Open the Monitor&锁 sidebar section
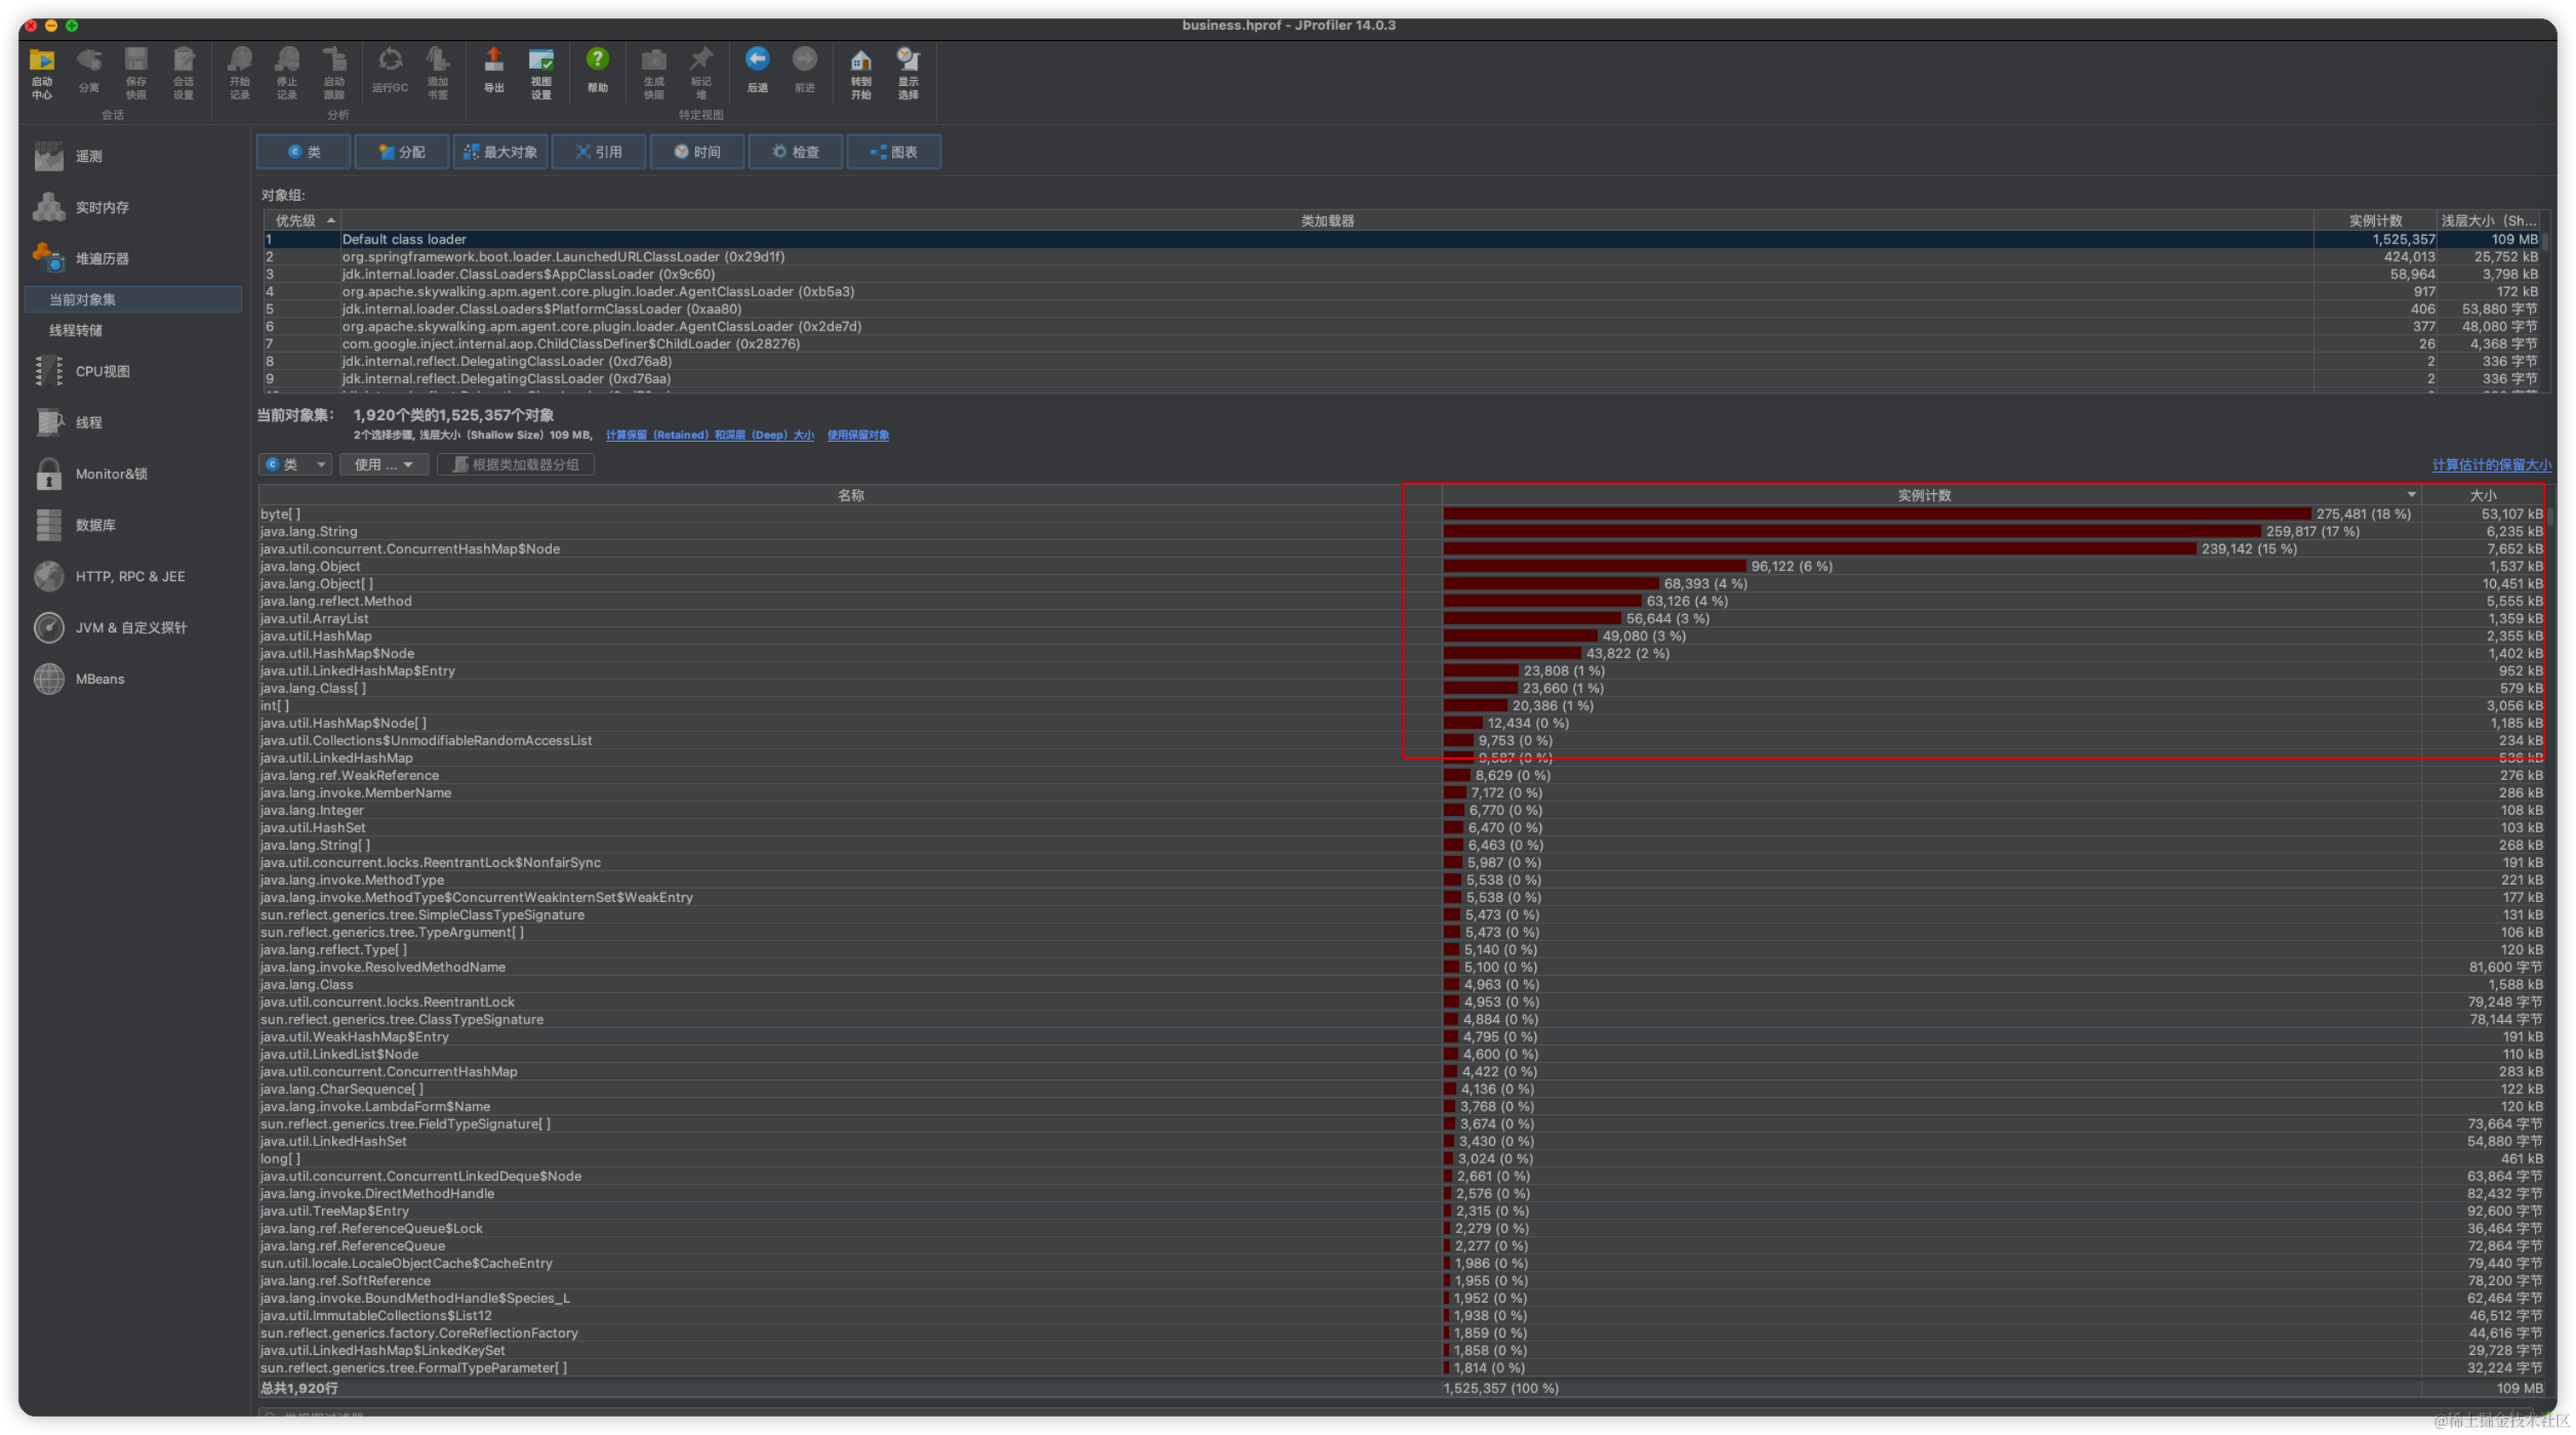The width and height of the screenshot is (2576, 1435). (110, 473)
